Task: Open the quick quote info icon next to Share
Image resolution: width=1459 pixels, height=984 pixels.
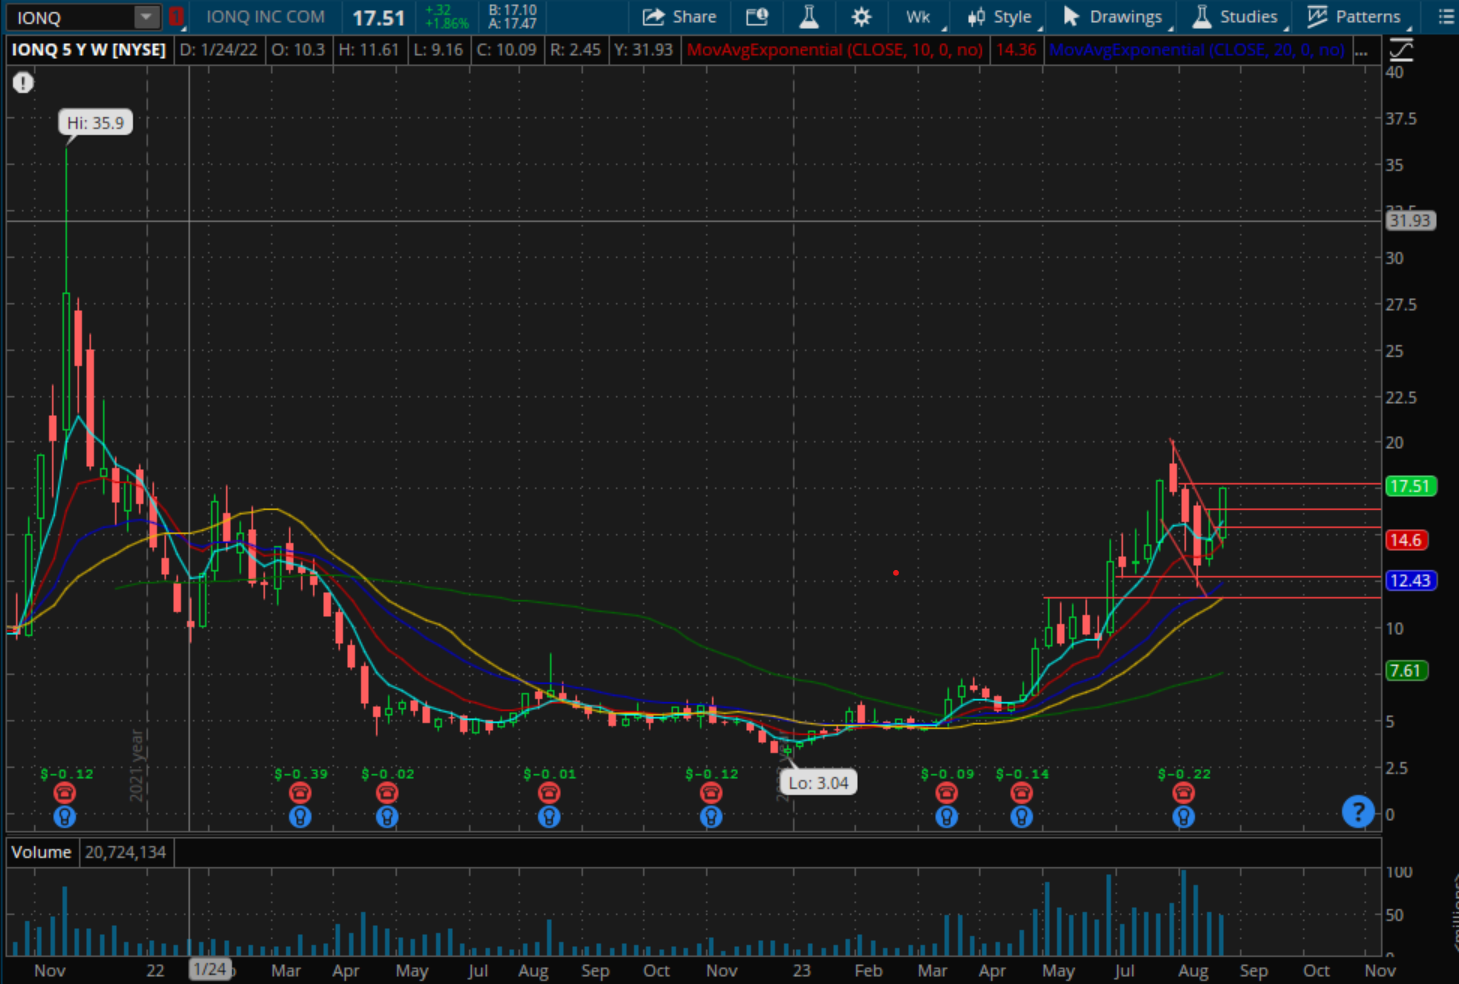Action: pos(757,17)
